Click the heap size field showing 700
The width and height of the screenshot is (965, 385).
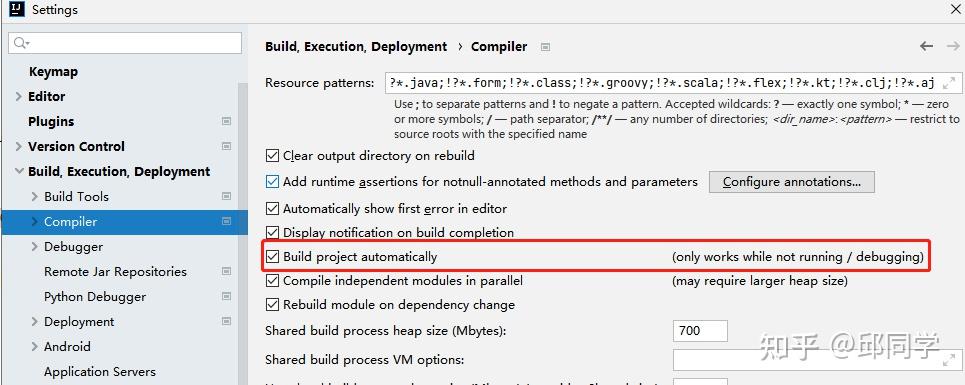click(700, 331)
